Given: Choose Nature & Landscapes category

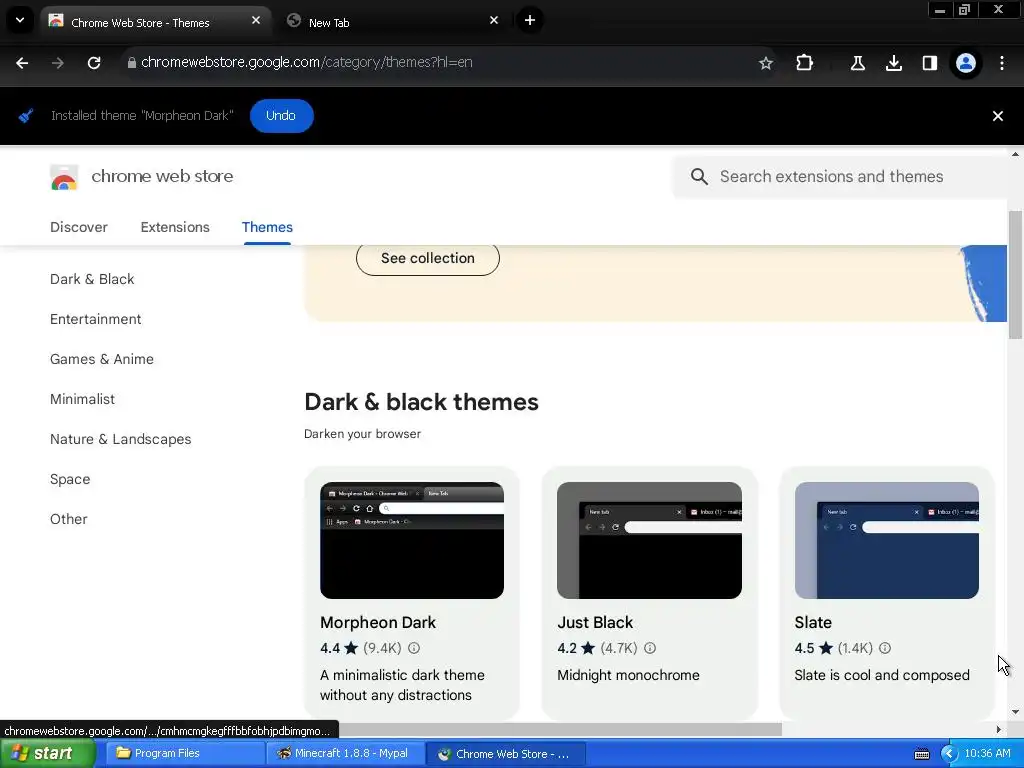Looking at the screenshot, I should pos(121,440).
